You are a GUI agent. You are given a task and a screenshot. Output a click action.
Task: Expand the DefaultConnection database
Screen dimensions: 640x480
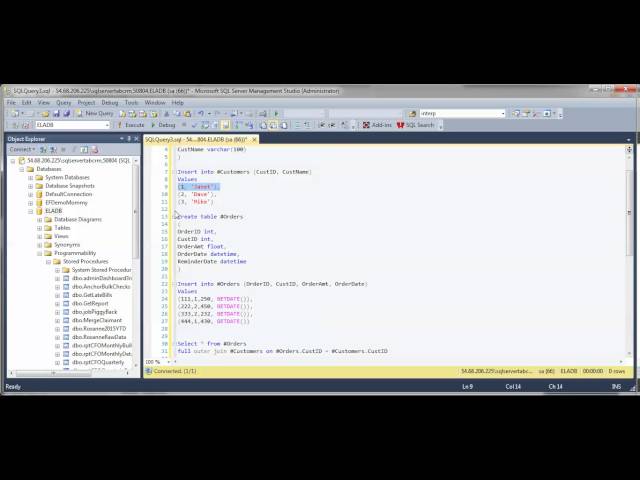pos(31,194)
